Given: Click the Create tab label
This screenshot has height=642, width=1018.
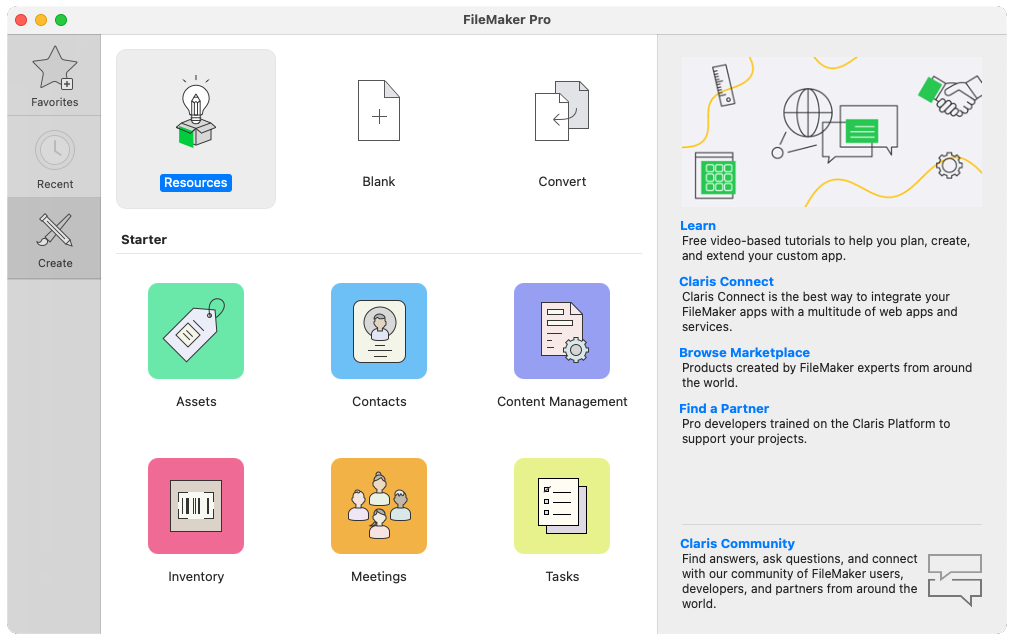Looking at the screenshot, I should 55,264.
